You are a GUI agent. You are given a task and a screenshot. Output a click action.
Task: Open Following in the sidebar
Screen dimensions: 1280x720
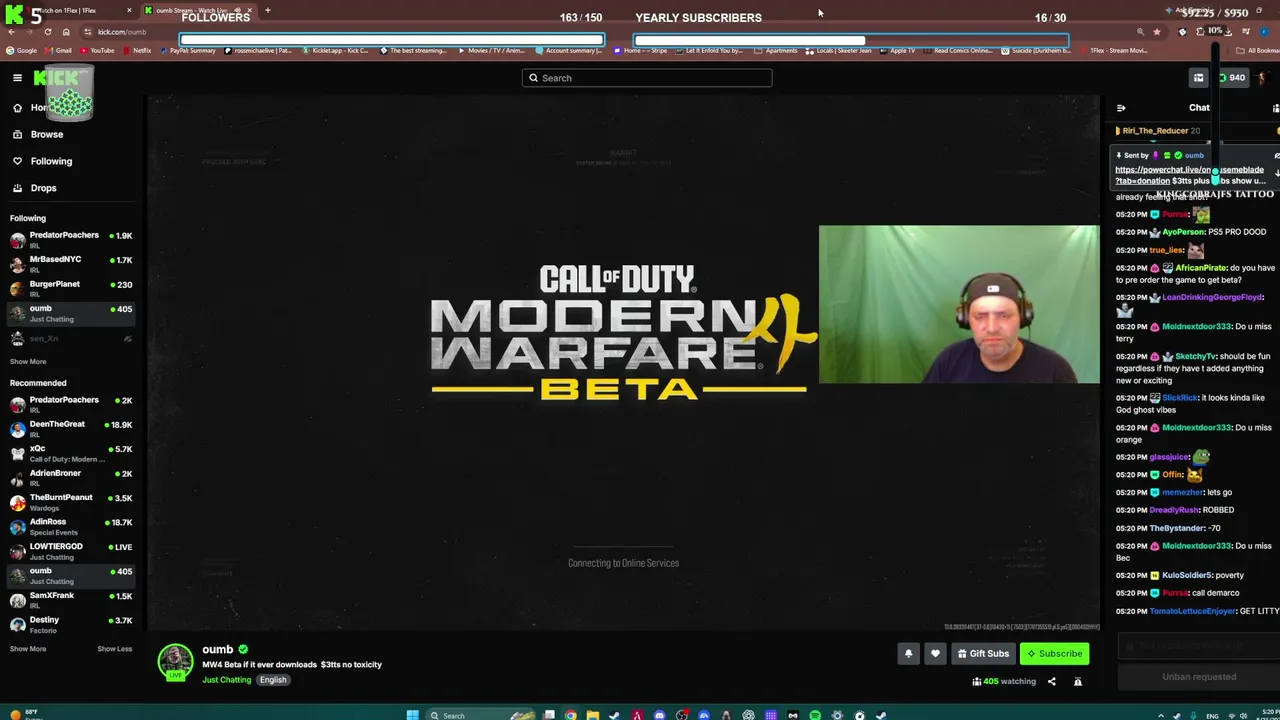(x=51, y=161)
